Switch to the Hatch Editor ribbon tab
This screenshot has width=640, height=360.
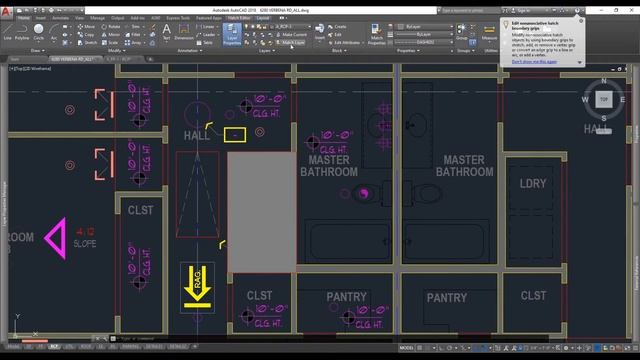coord(239,18)
